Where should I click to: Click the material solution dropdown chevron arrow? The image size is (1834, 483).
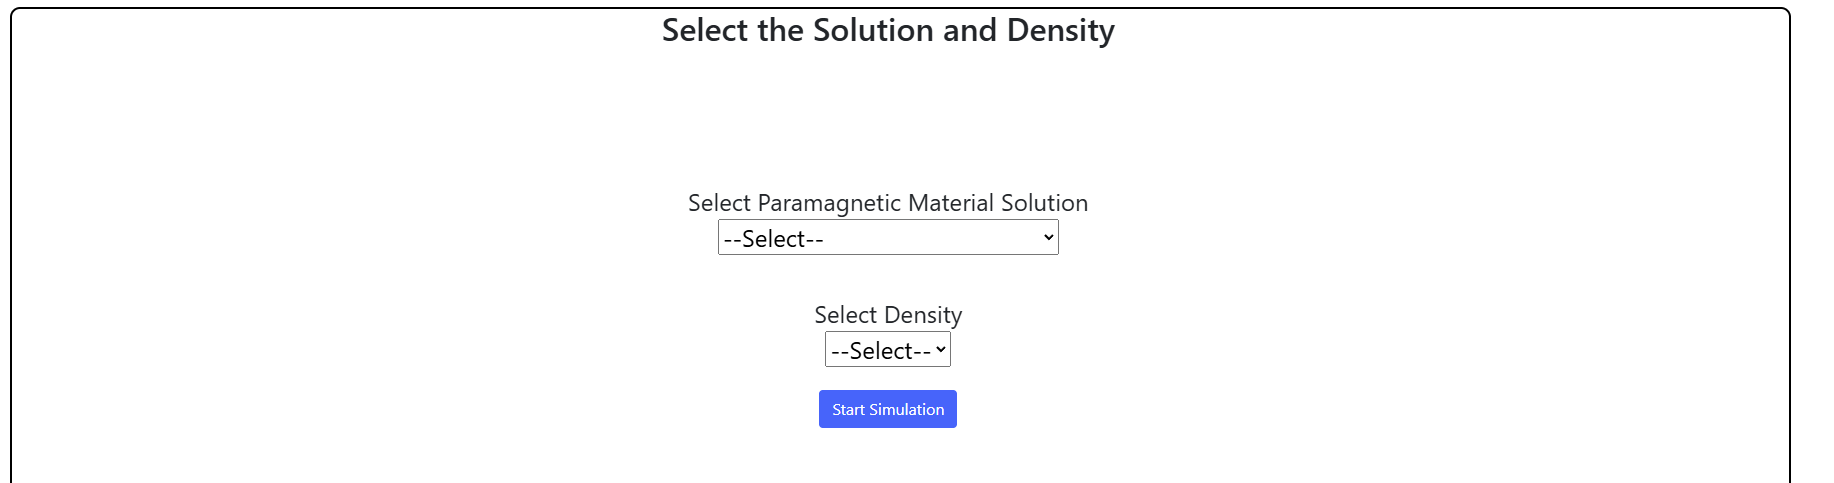pos(1048,238)
